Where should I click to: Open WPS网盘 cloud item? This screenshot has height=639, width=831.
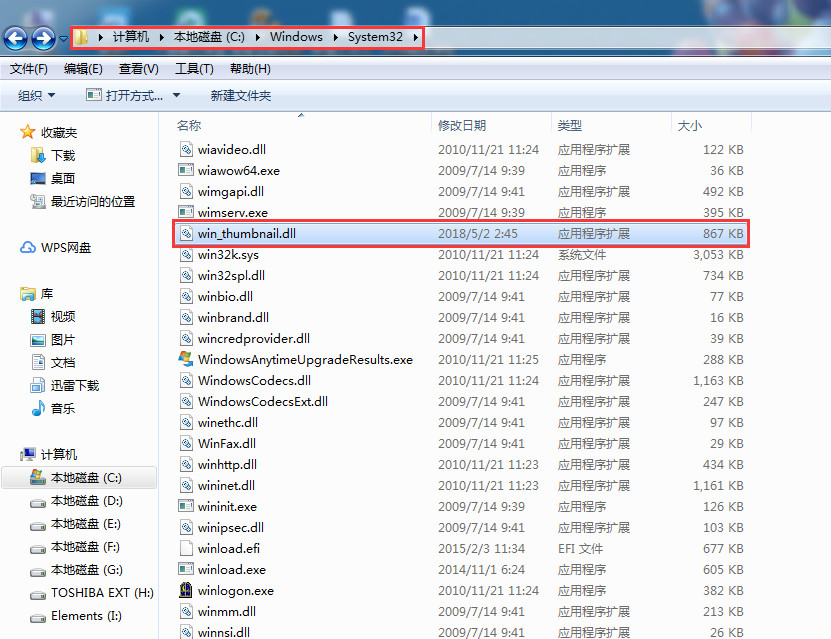tap(56, 247)
